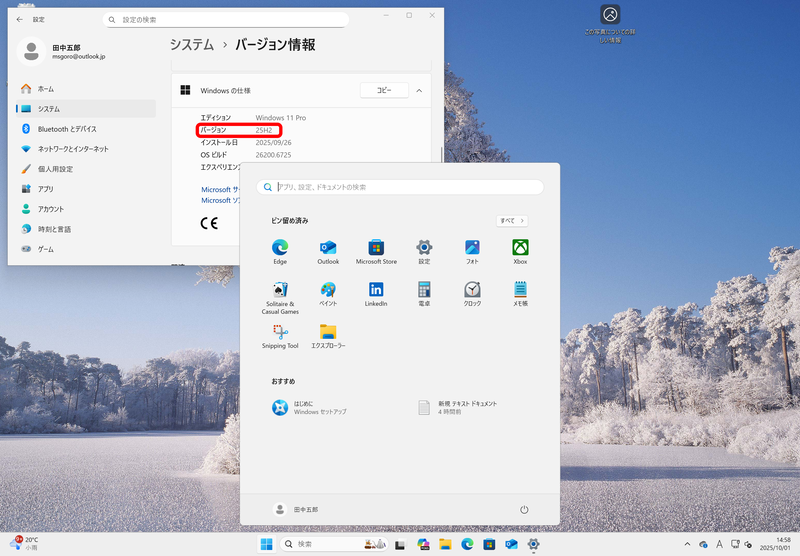Open the クロック app
This screenshot has height=556, width=800.
point(472,294)
